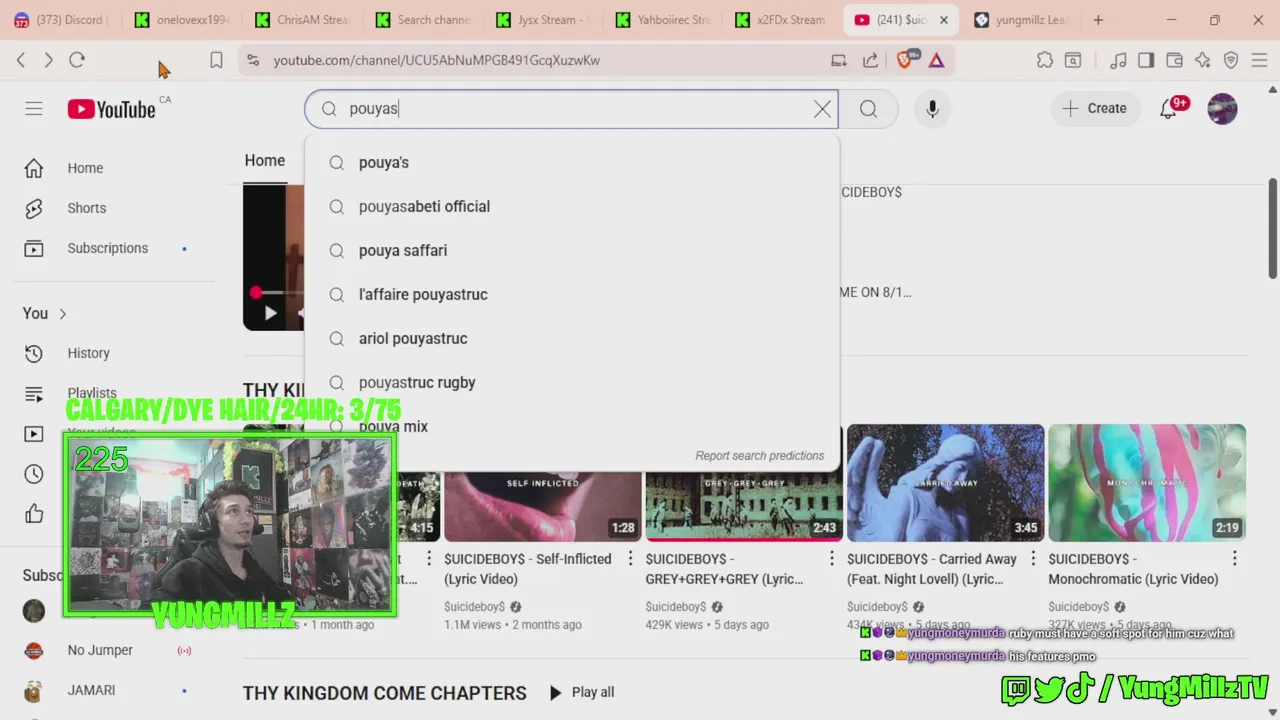Open the Brave VPN shield icon

[1231, 60]
